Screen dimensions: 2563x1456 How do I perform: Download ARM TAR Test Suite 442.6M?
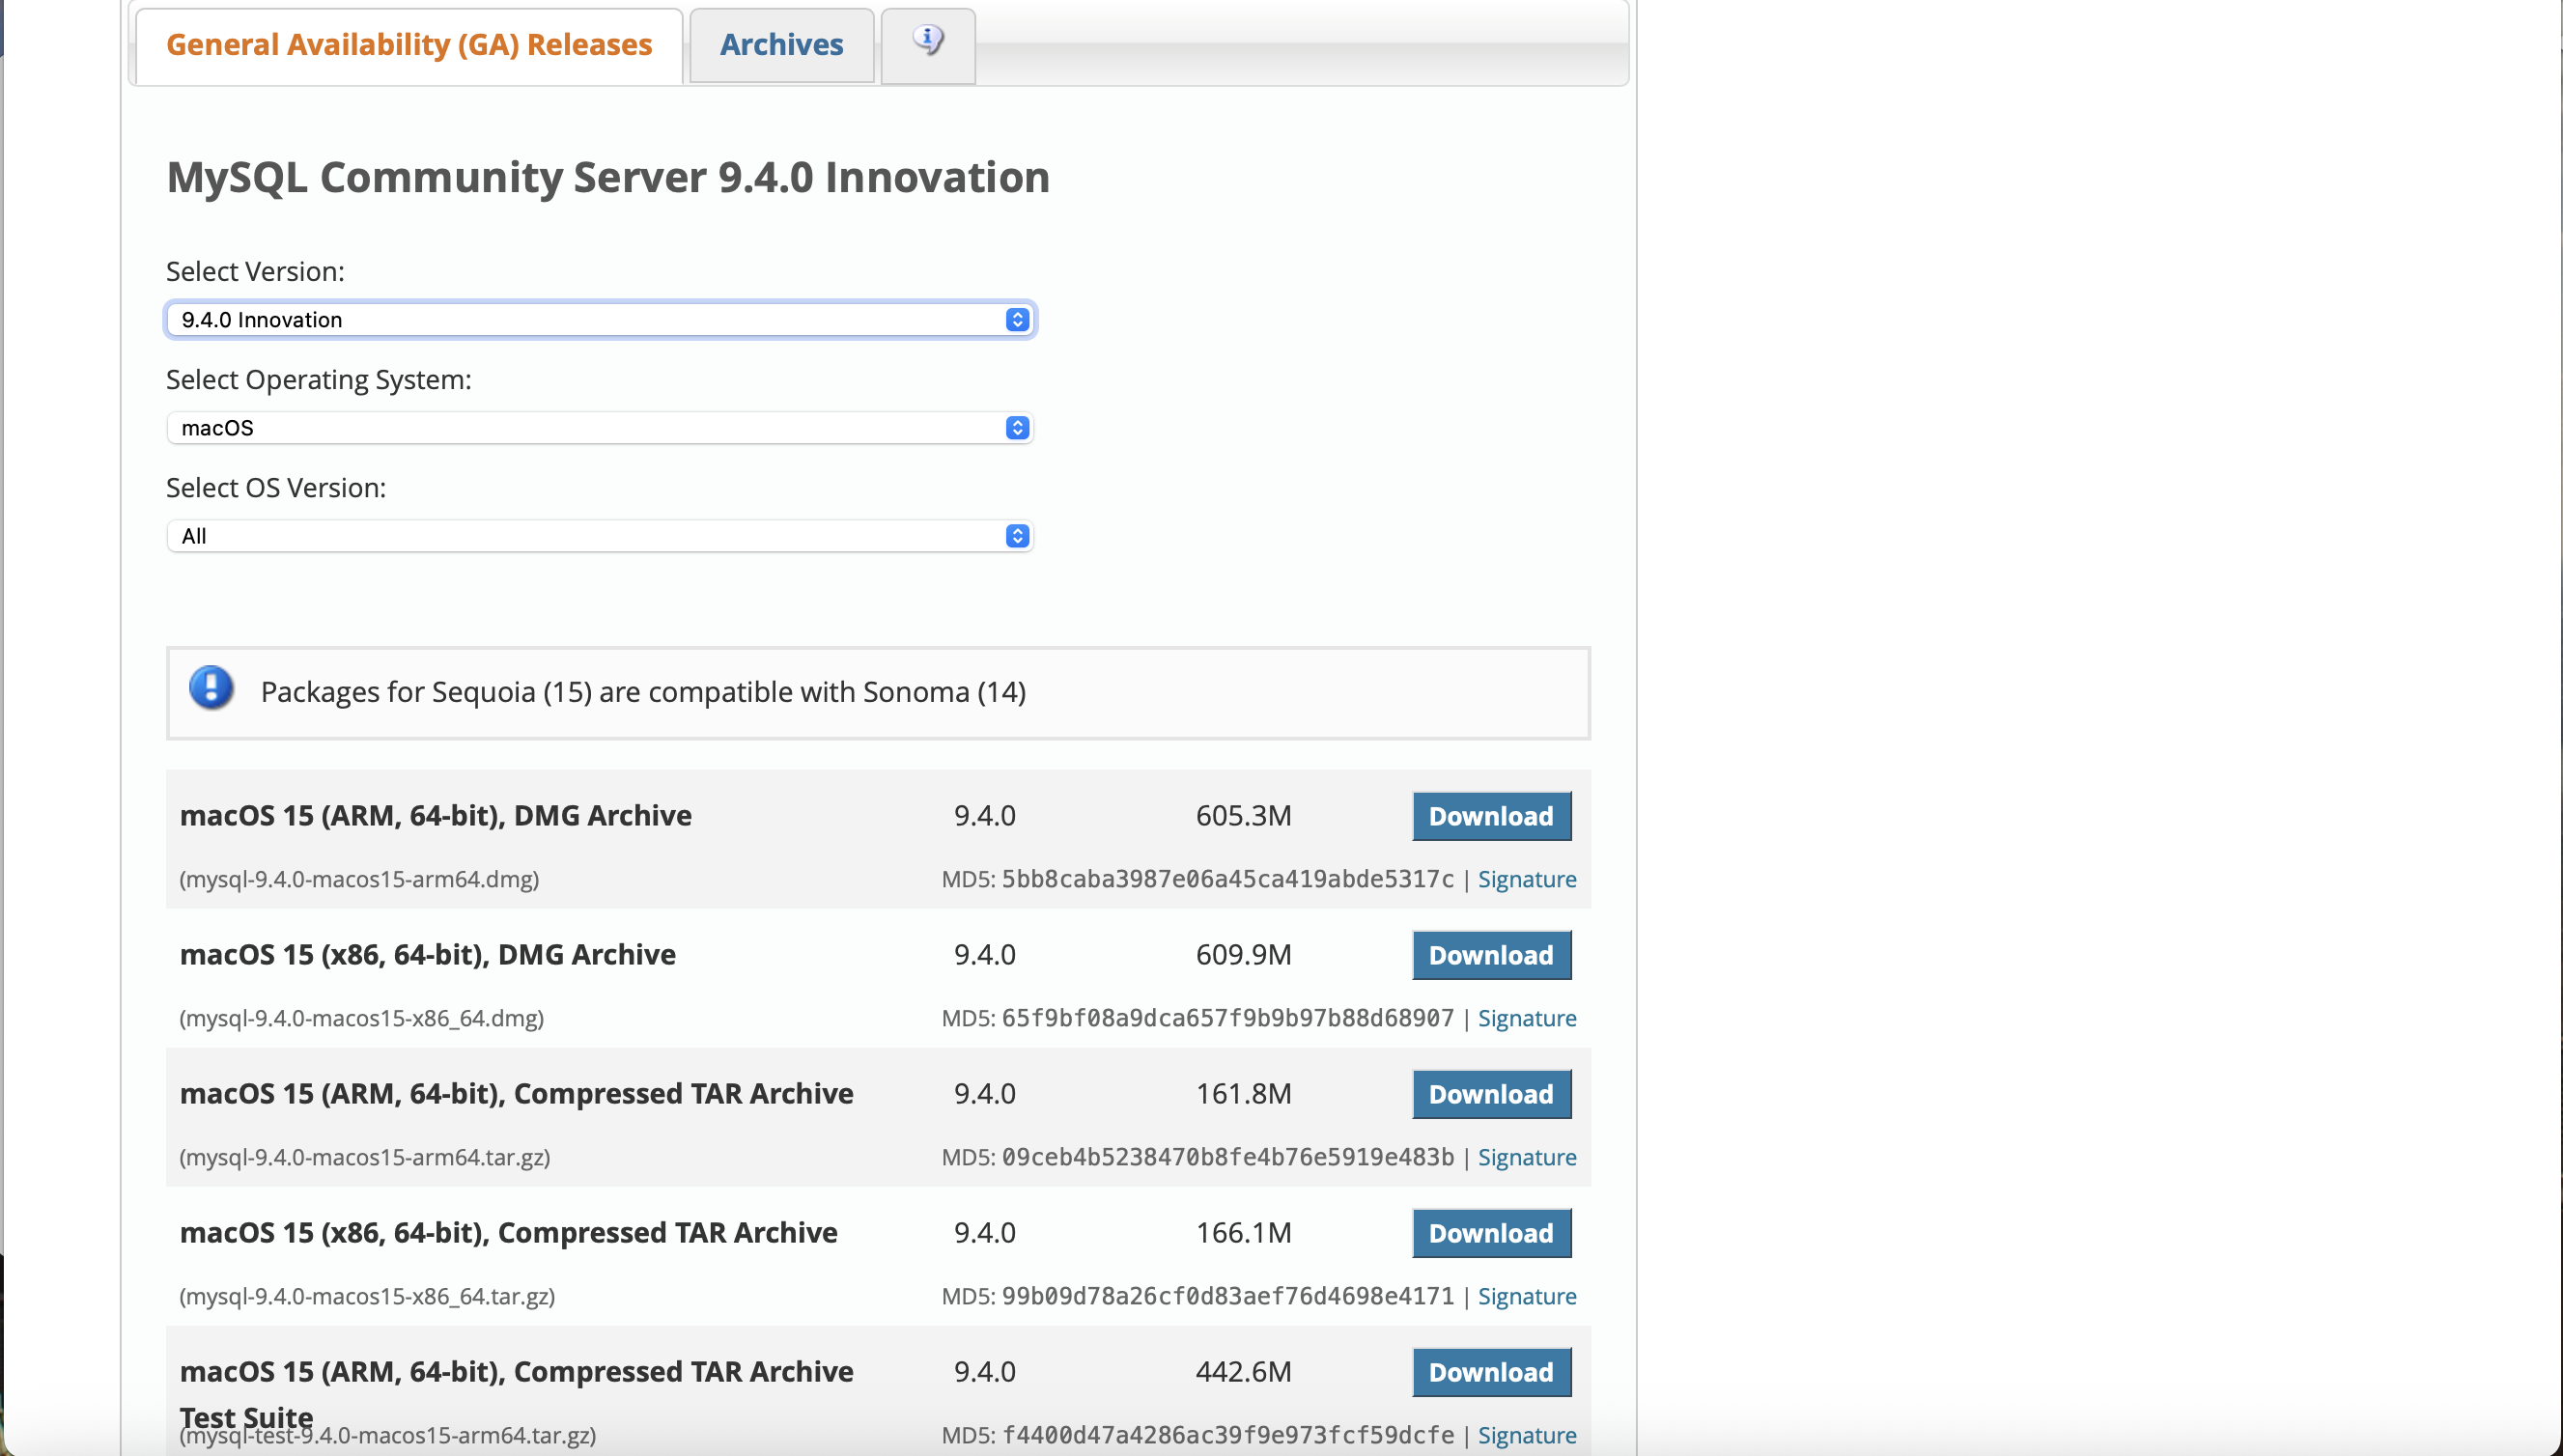pos(1490,1372)
